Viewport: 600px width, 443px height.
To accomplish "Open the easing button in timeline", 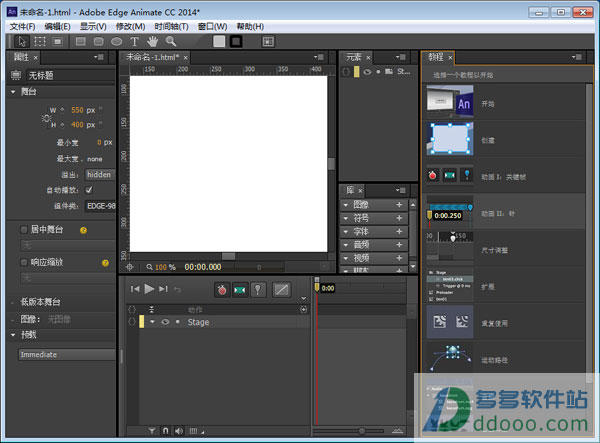I will pos(282,290).
